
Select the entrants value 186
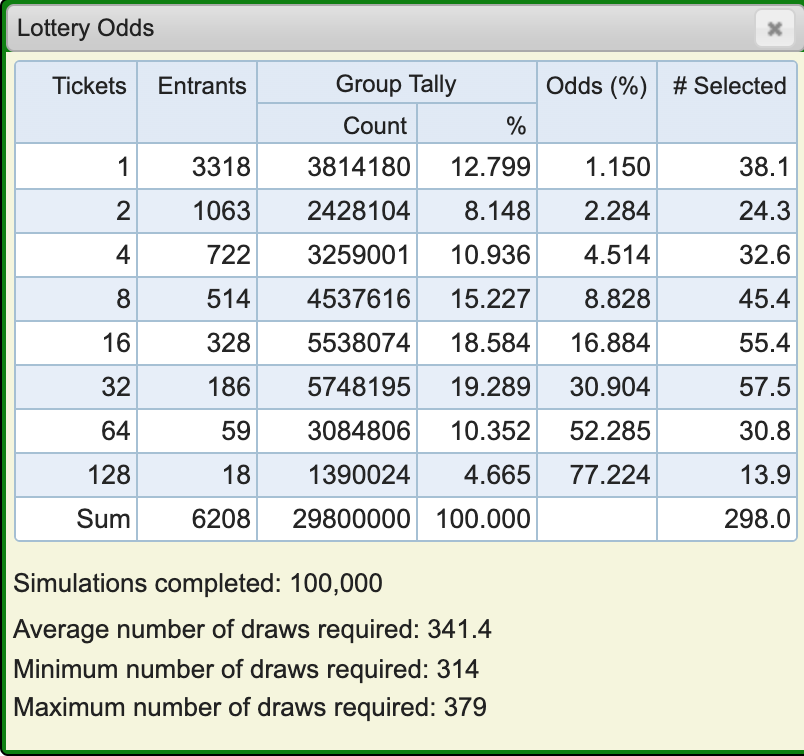pos(229,387)
